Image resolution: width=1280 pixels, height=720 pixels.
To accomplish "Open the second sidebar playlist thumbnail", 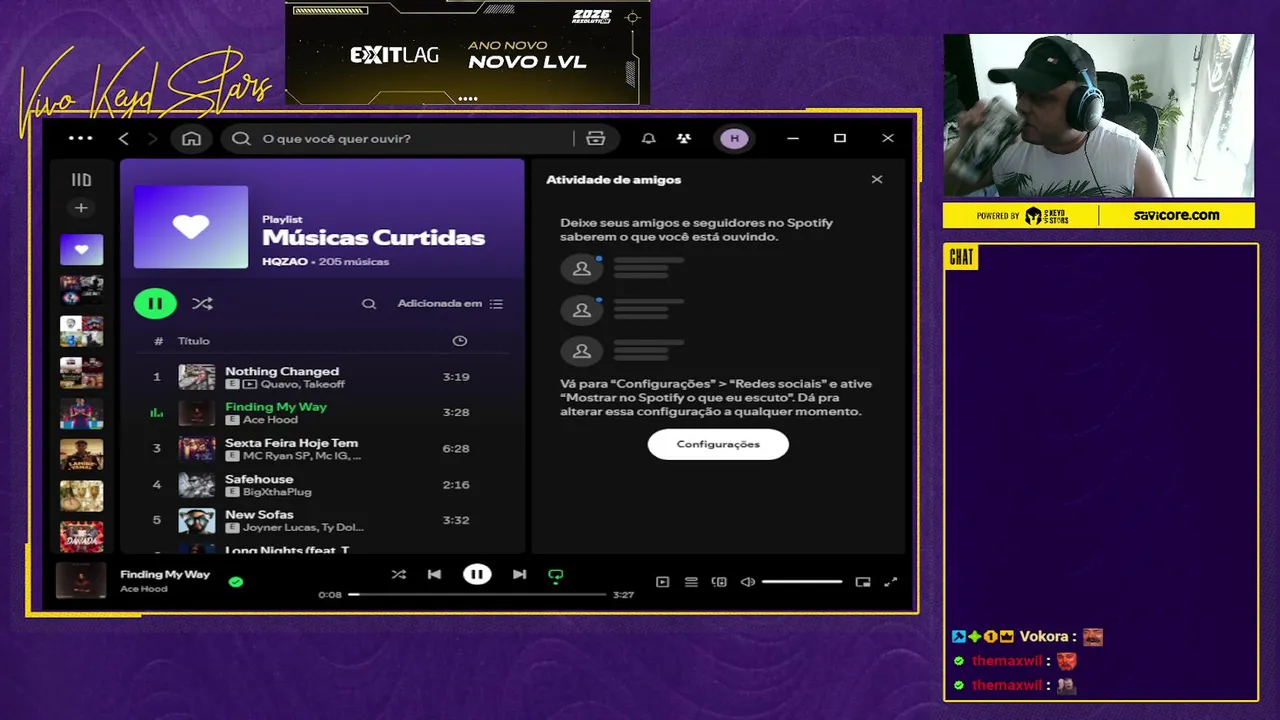I will [x=81, y=290].
